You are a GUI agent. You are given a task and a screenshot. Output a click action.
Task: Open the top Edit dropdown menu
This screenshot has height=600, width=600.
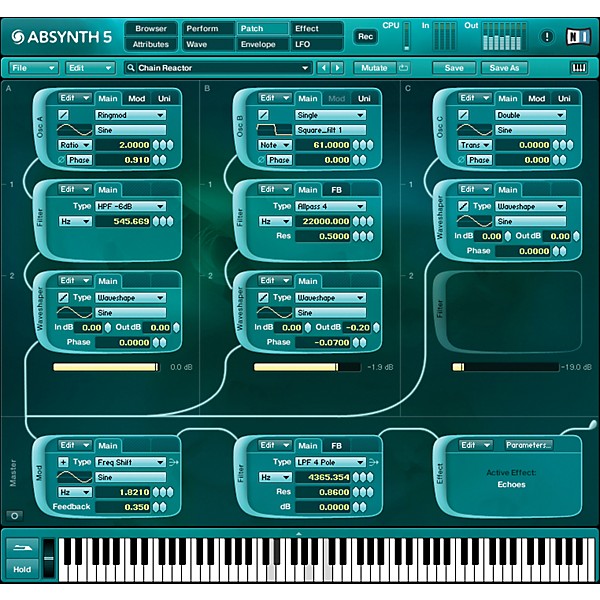click(90, 68)
